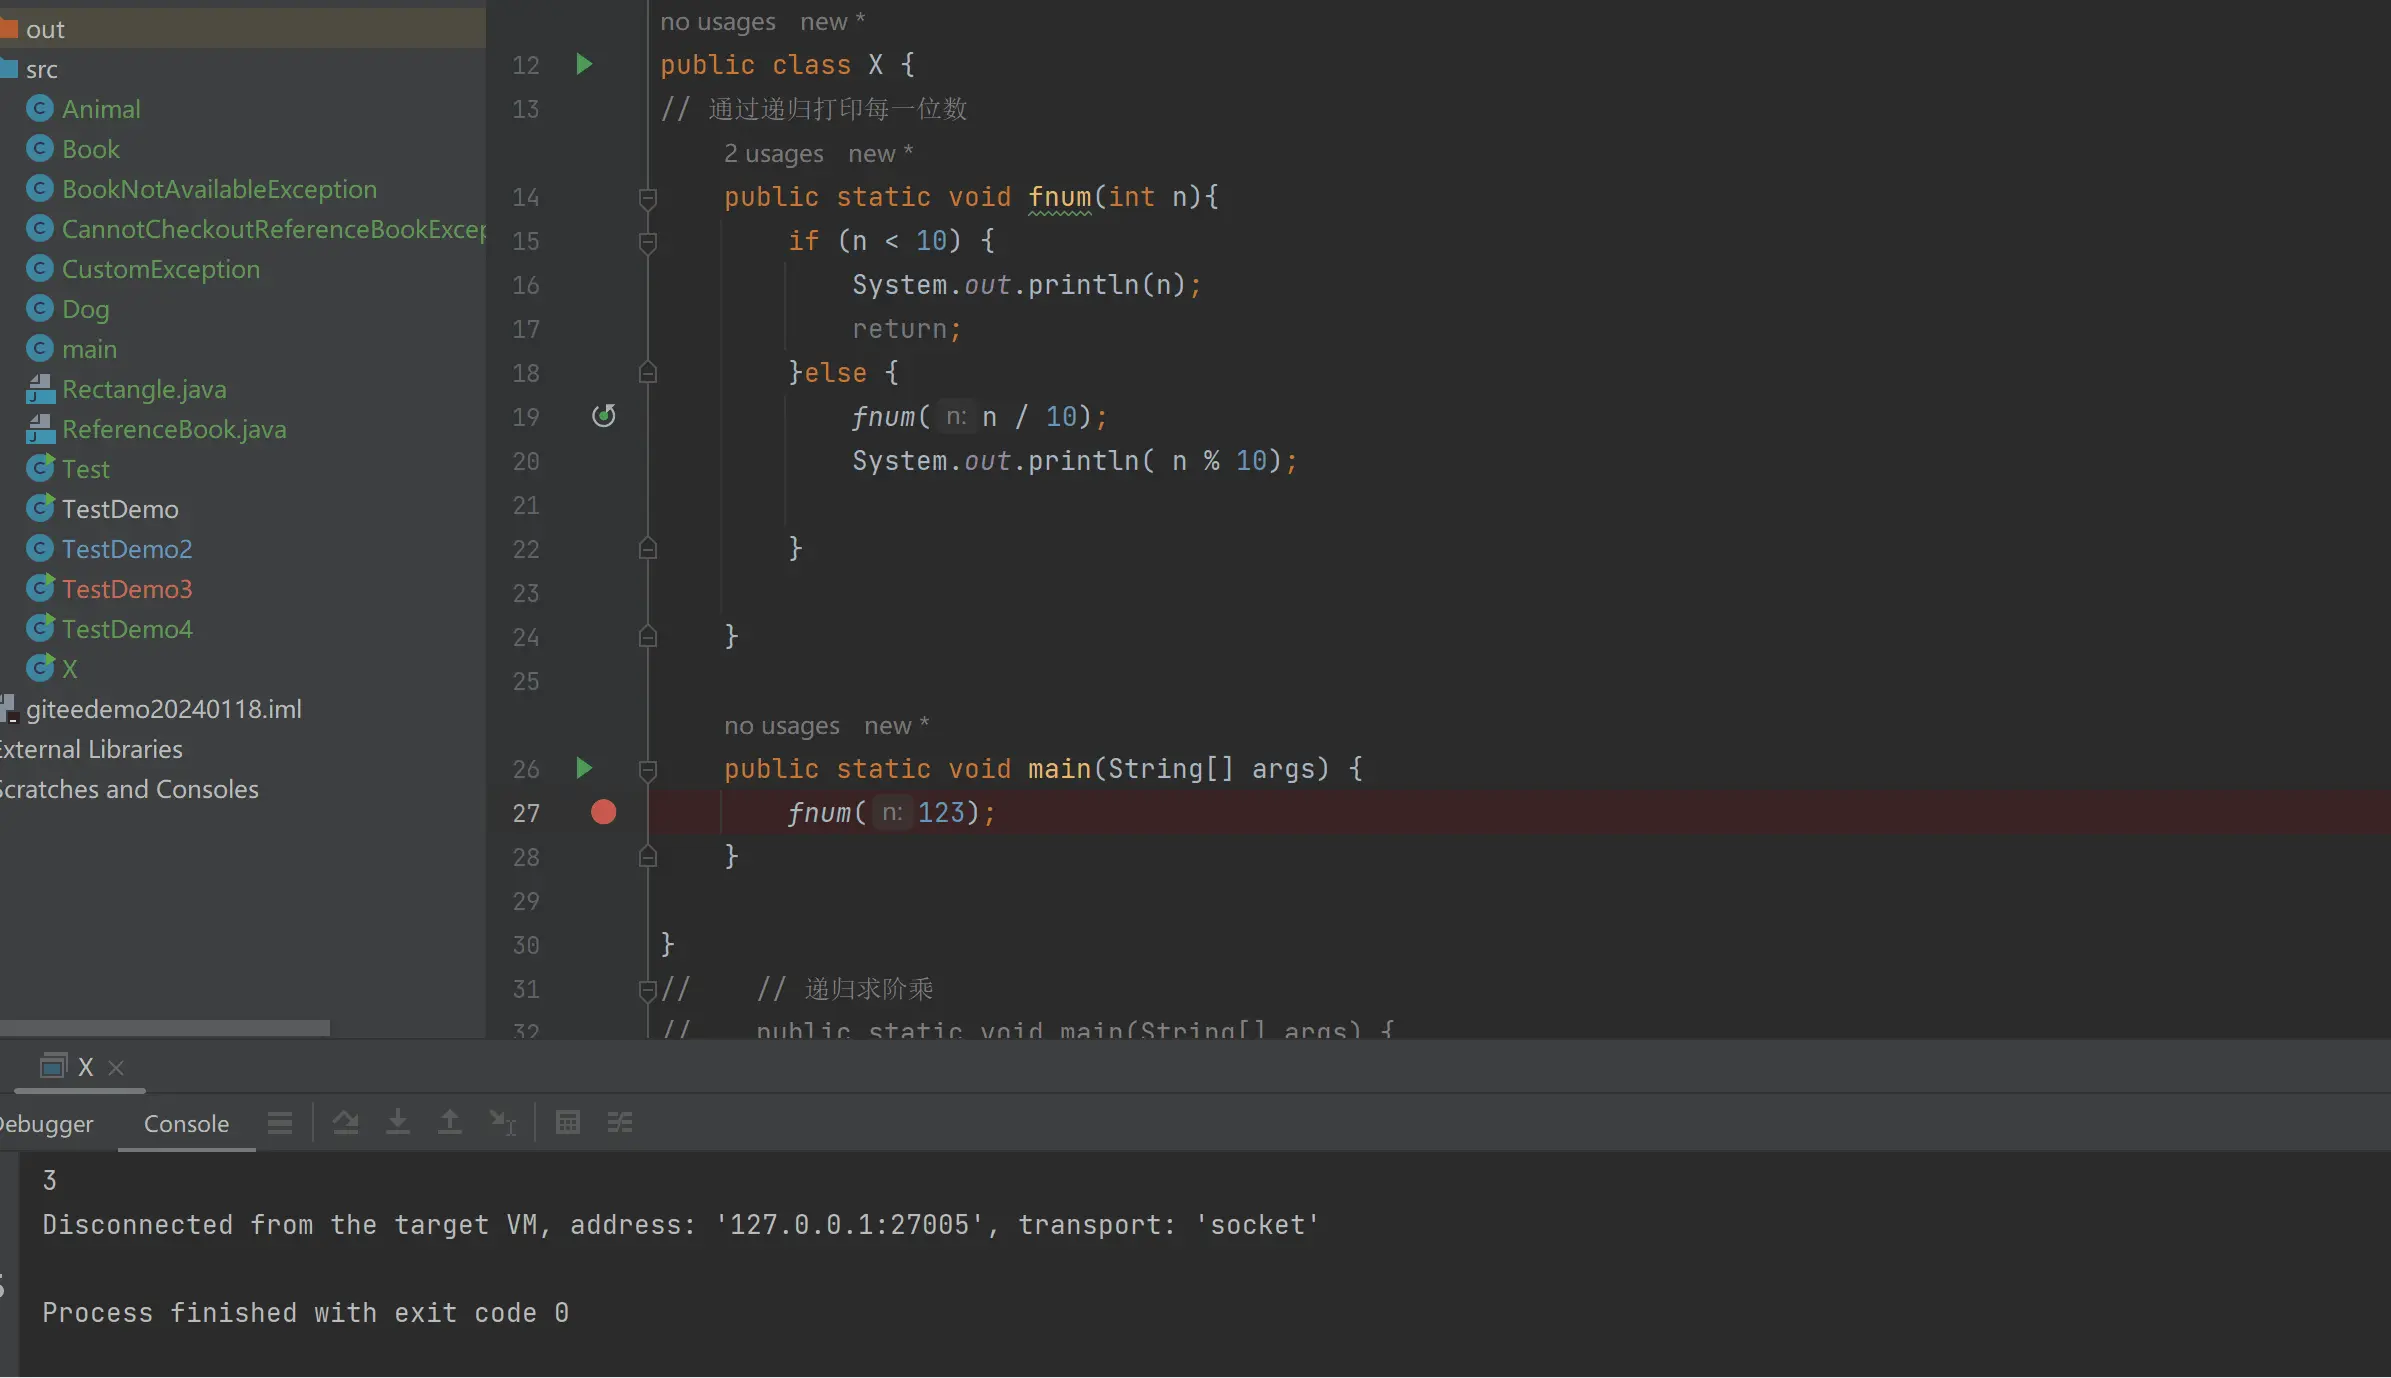
Task: Open BookNotAvailableException class
Action: [x=219, y=189]
